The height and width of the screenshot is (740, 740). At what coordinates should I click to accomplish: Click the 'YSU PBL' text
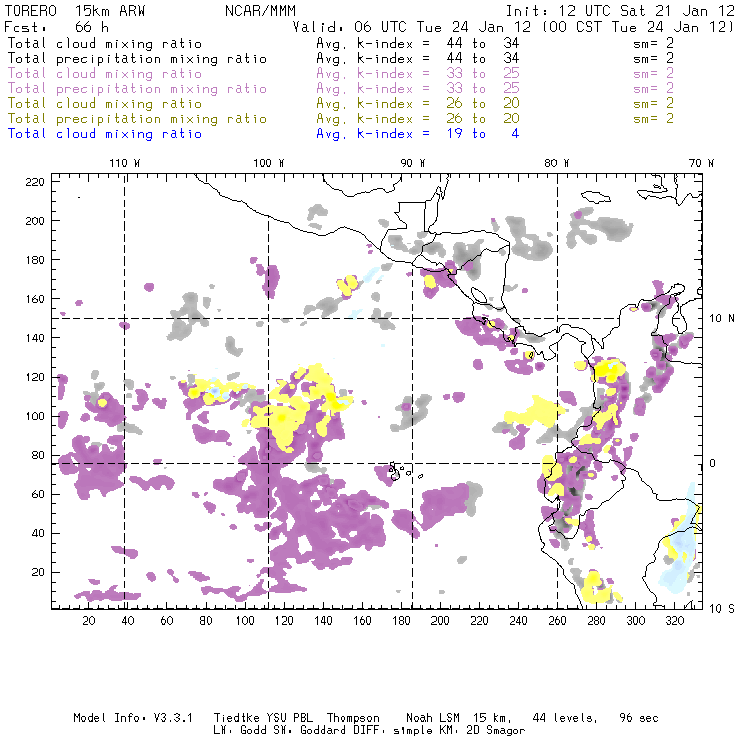tap(290, 718)
